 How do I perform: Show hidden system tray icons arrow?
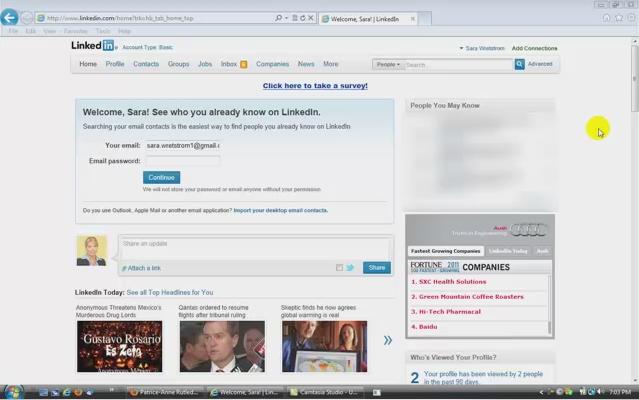541,392
